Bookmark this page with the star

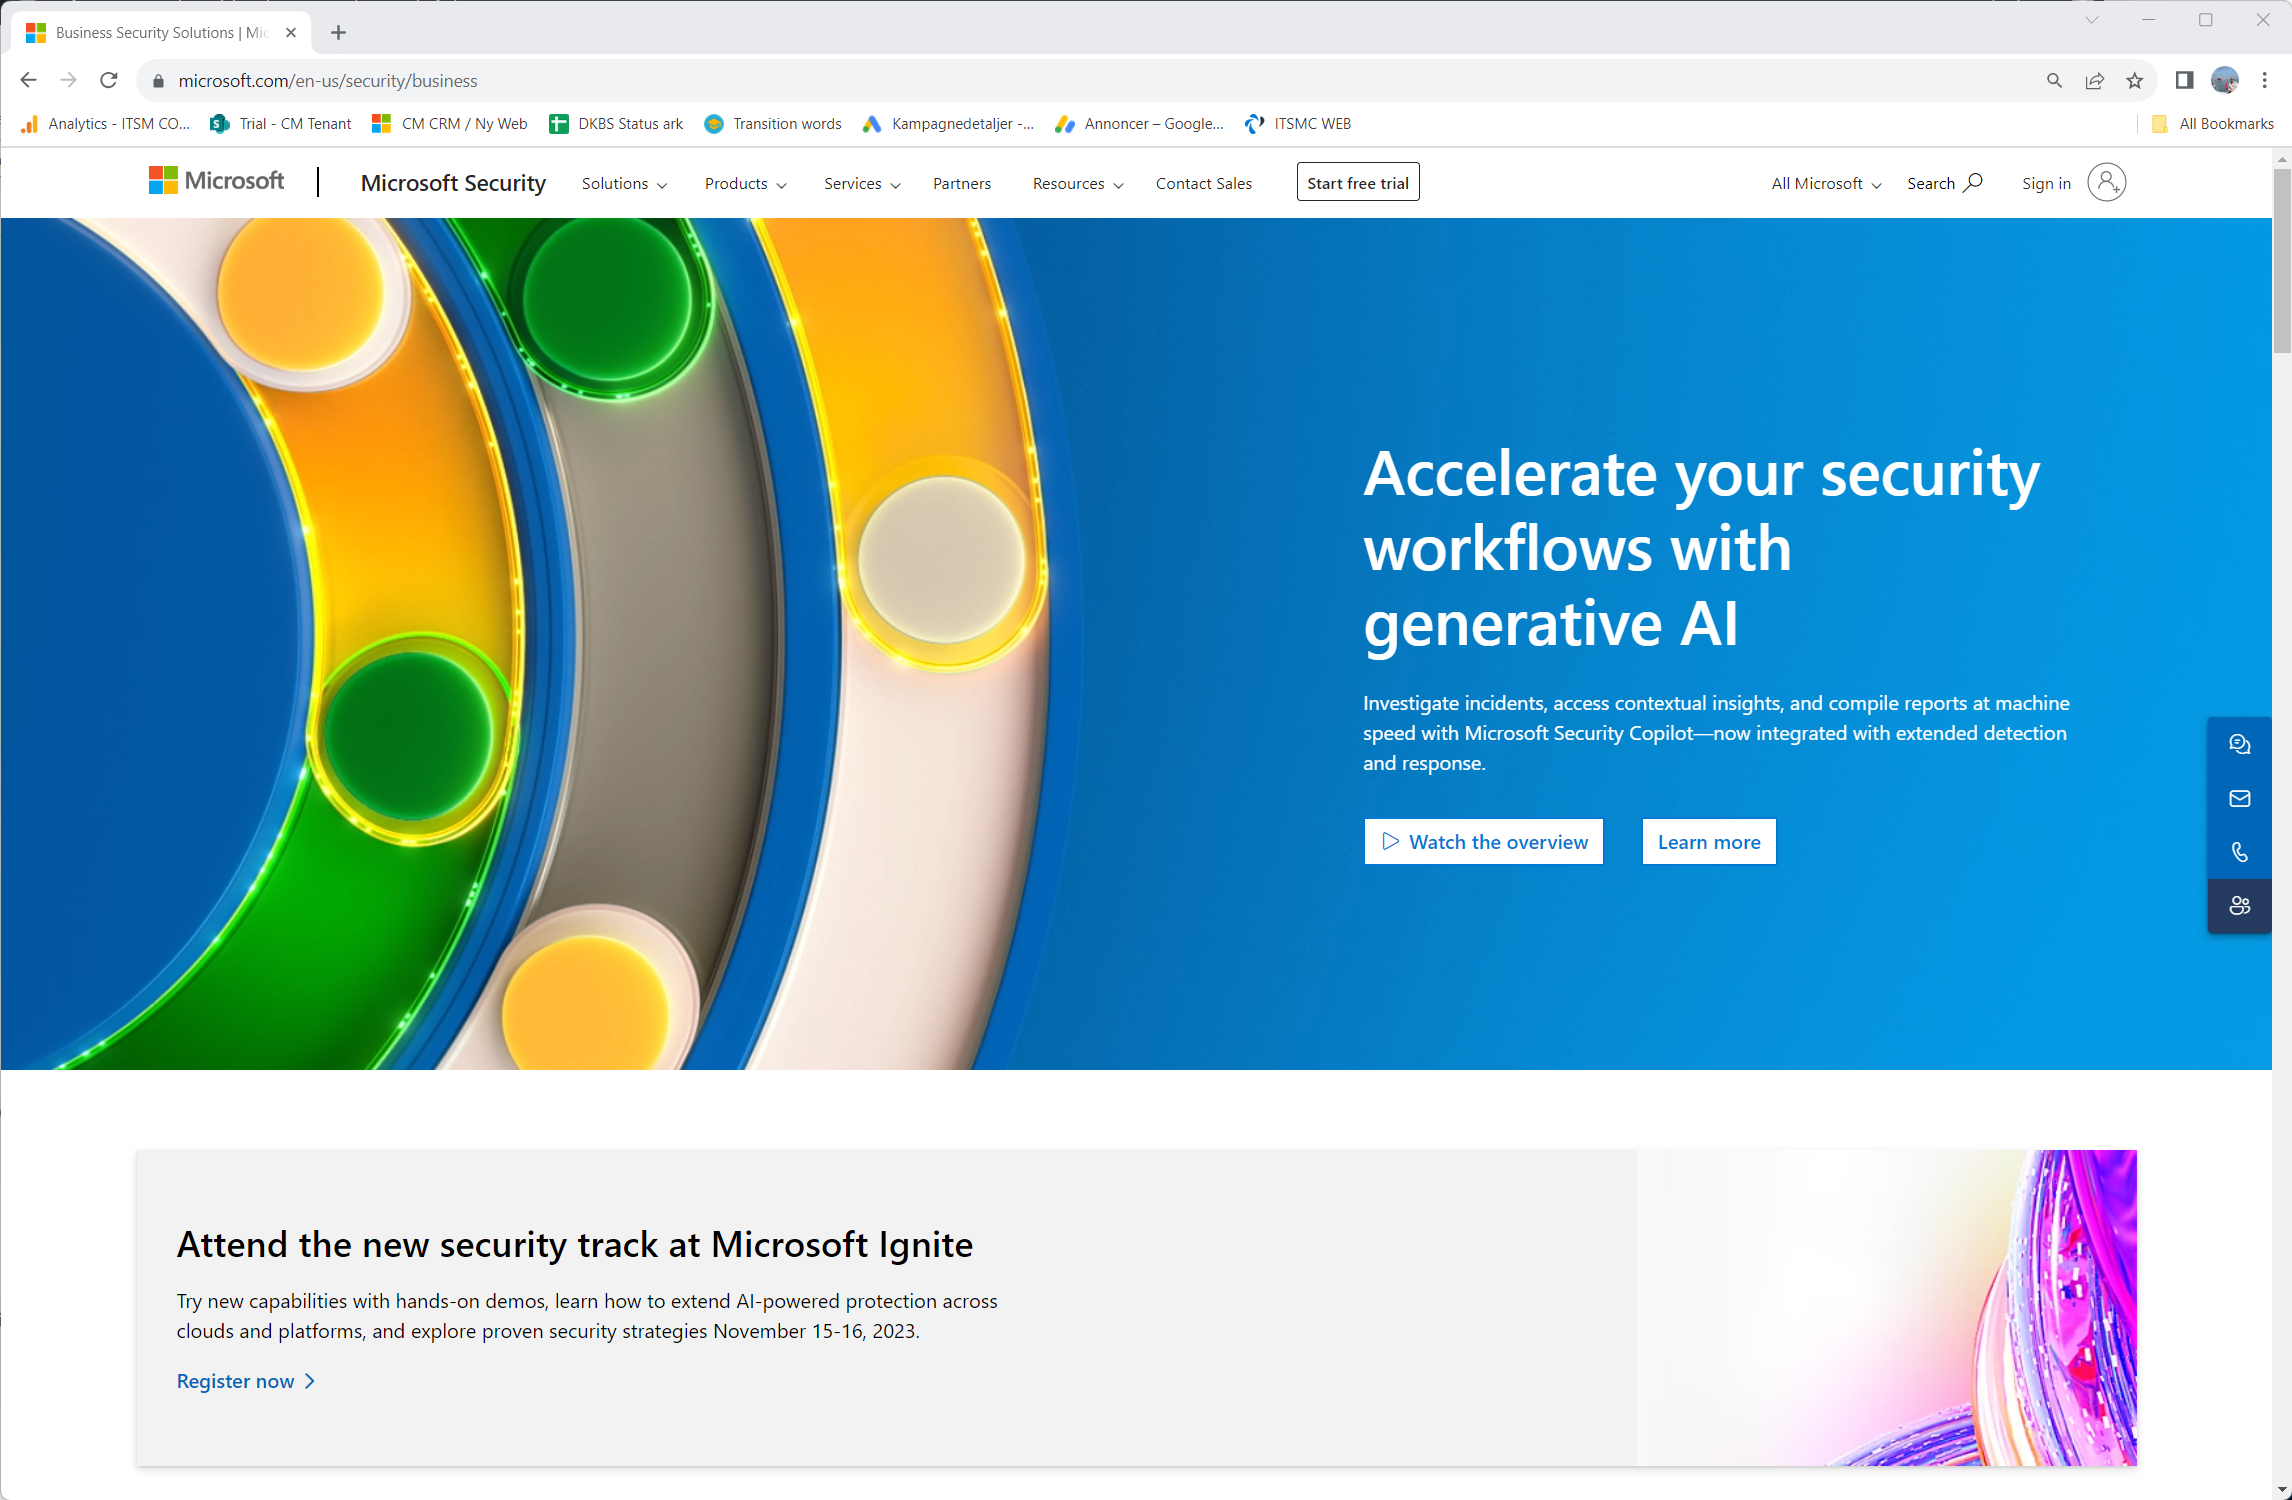click(2134, 81)
